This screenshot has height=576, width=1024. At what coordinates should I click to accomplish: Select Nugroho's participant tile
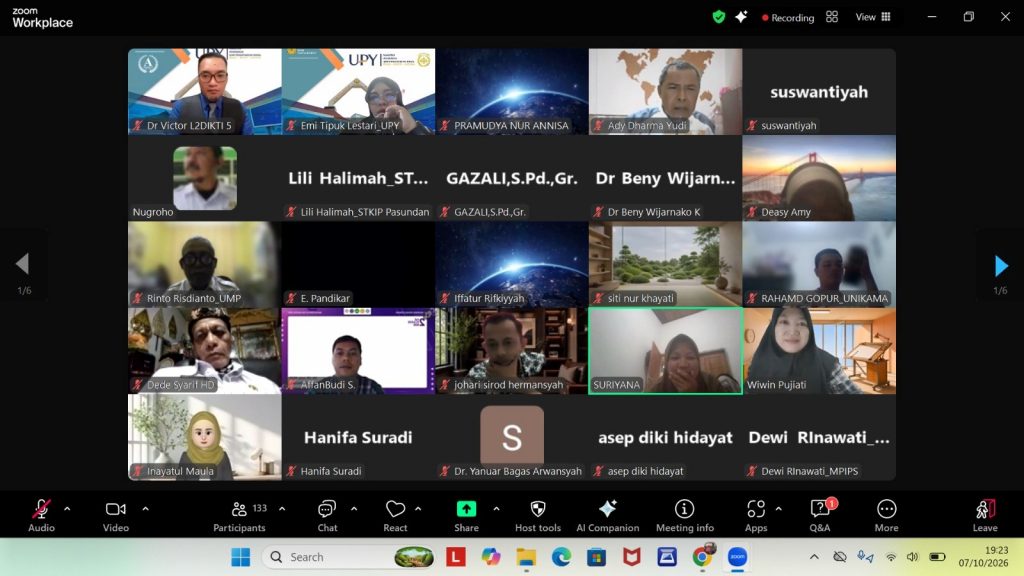point(205,178)
